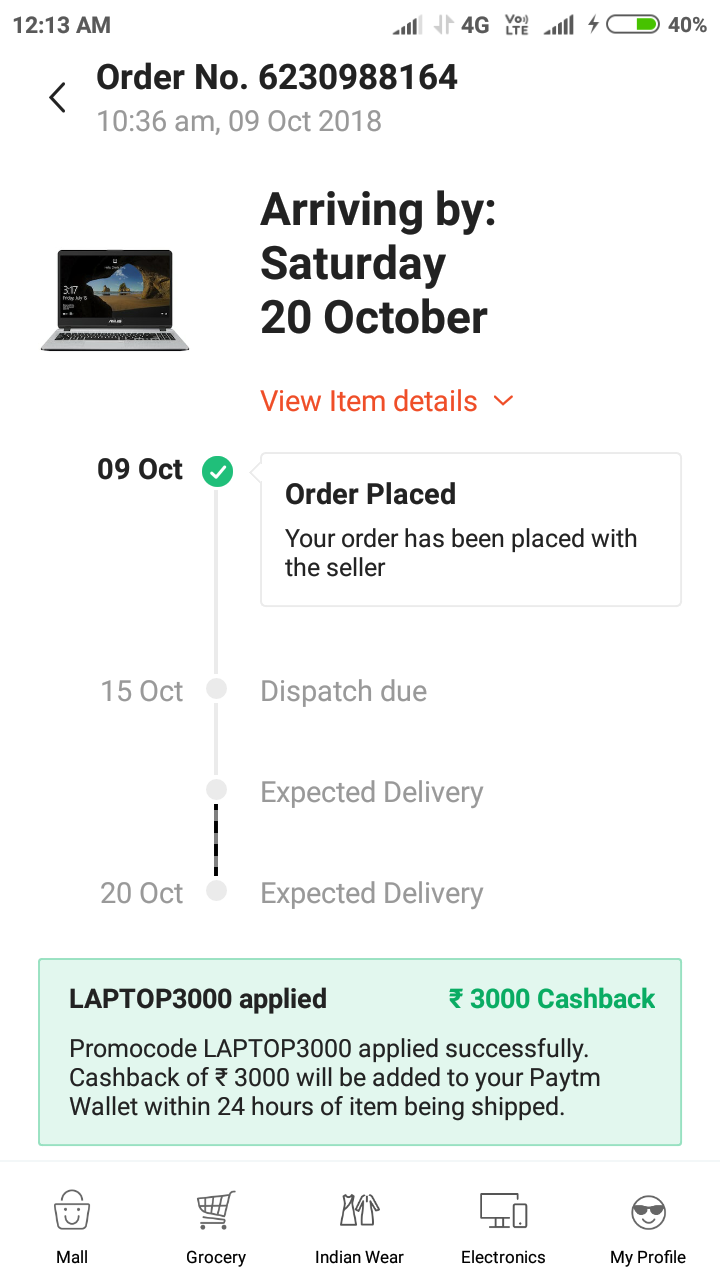The height and width of the screenshot is (1280, 720).
Task: Open the Grocery cart icon
Action: click(216, 1211)
